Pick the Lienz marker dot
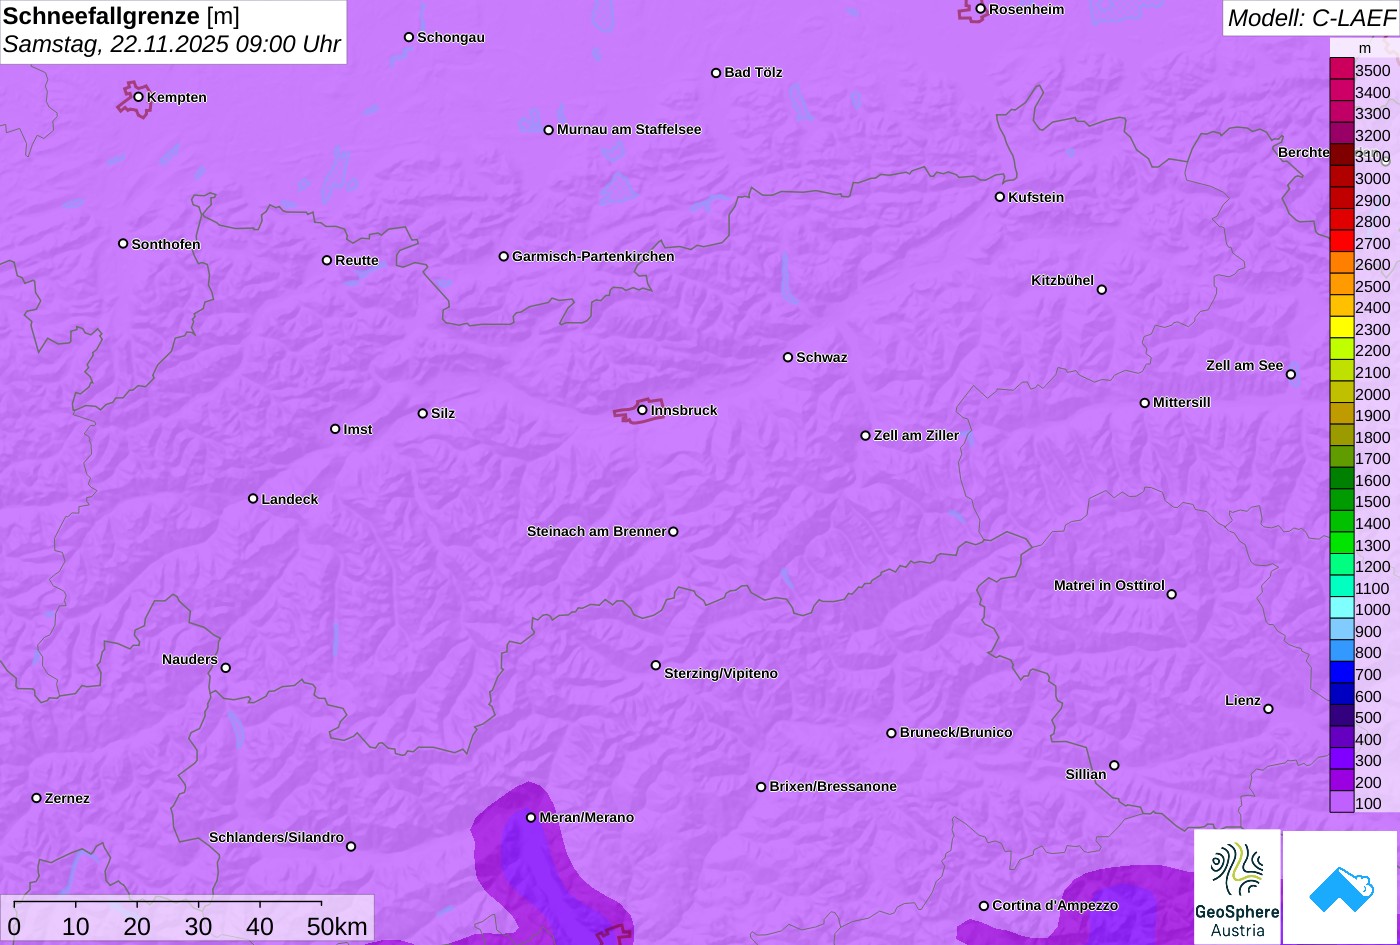This screenshot has height=945, width=1400. pyautogui.click(x=1268, y=709)
